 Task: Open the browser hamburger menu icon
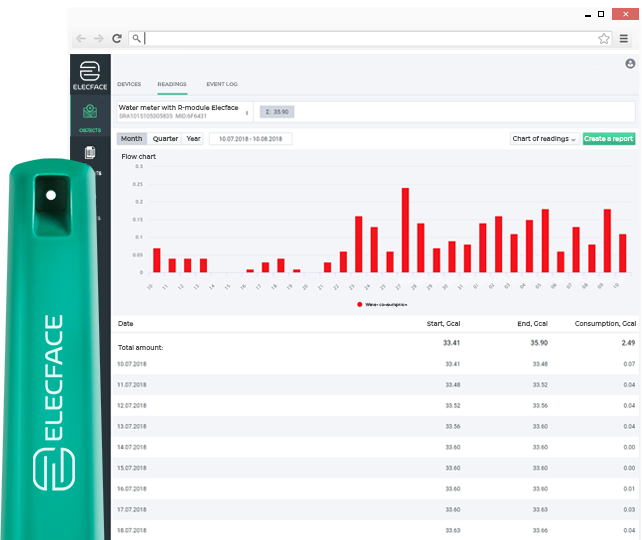624,38
